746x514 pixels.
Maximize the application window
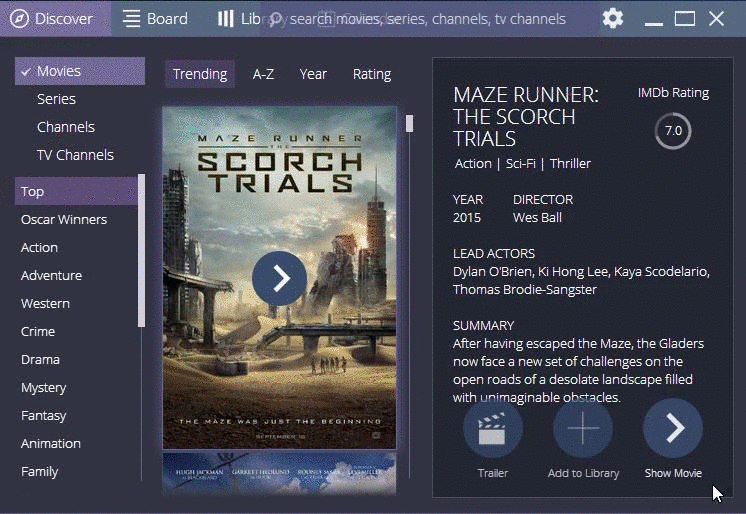(685, 19)
